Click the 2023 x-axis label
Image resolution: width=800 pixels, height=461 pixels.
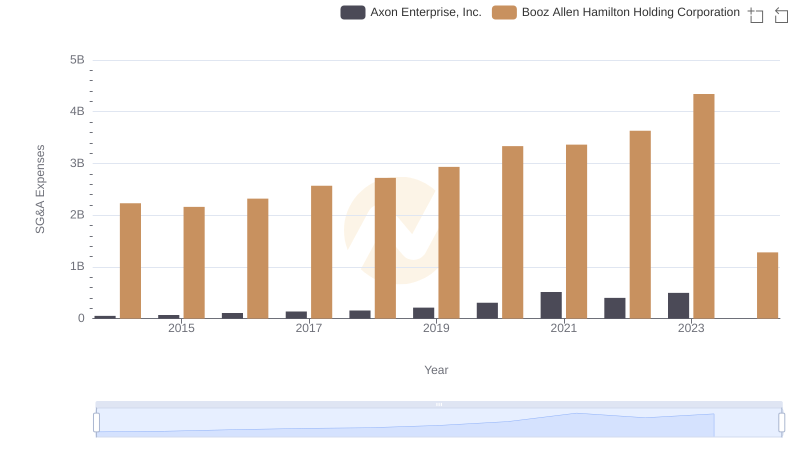tap(691, 328)
